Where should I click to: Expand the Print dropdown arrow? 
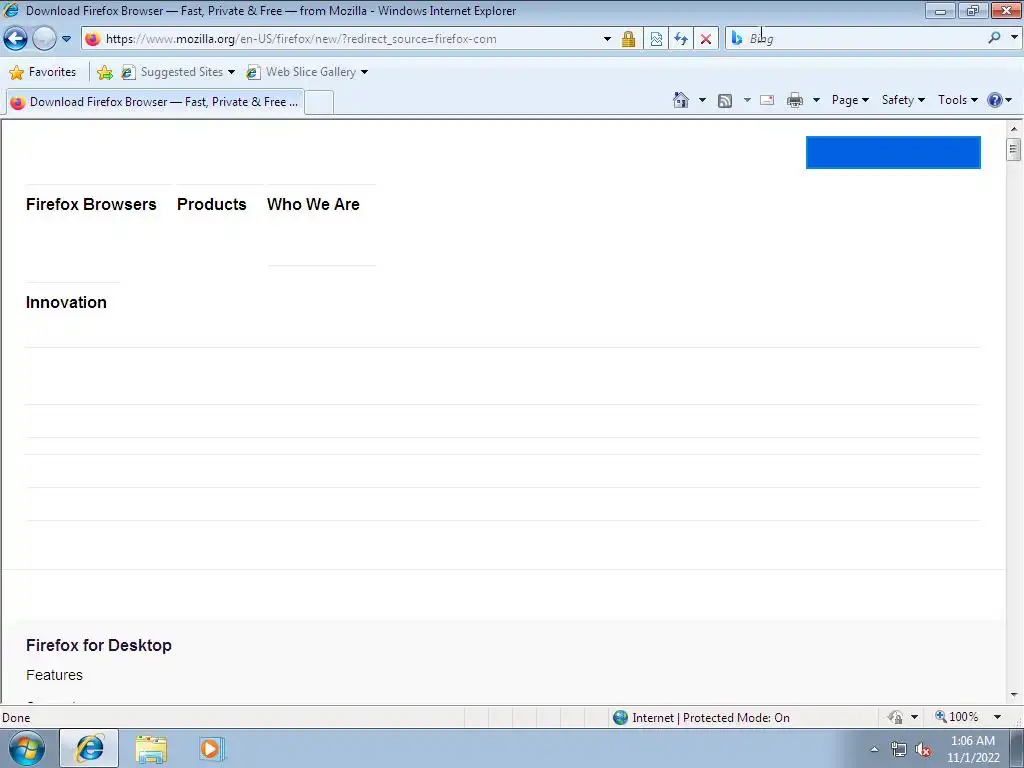[816, 100]
